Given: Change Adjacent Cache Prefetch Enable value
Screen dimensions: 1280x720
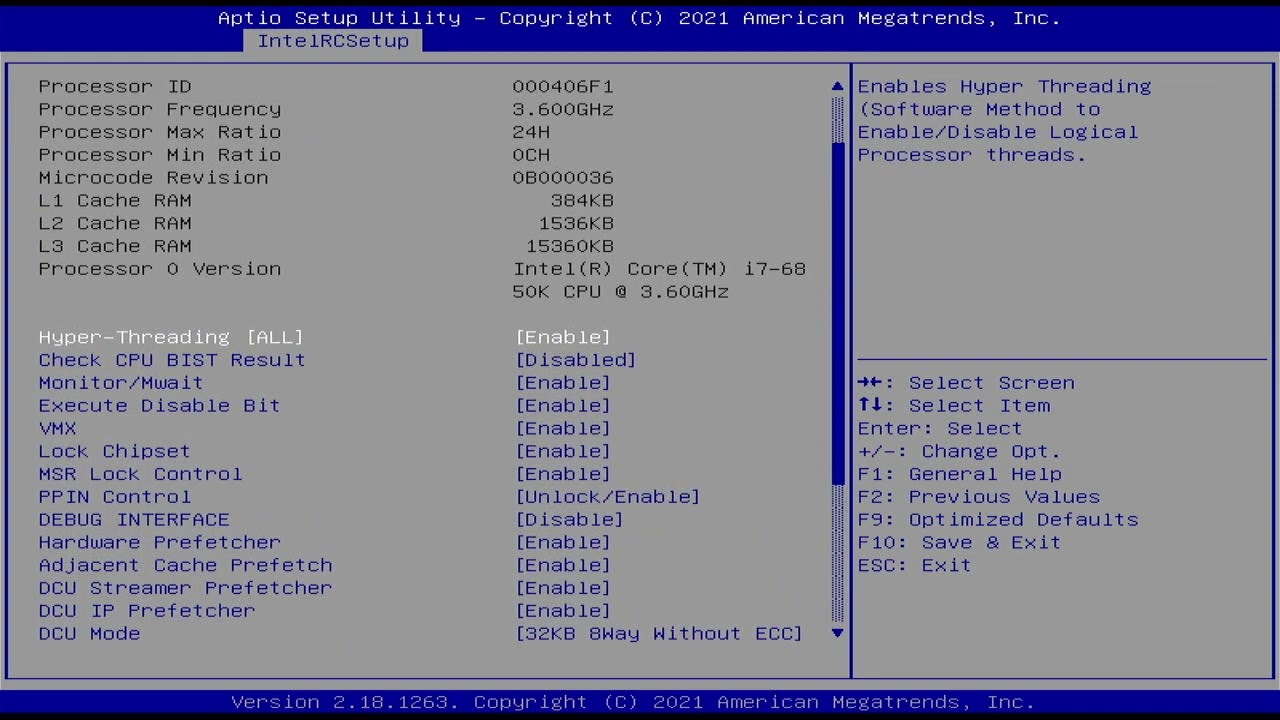Looking at the screenshot, I should 562,565.
